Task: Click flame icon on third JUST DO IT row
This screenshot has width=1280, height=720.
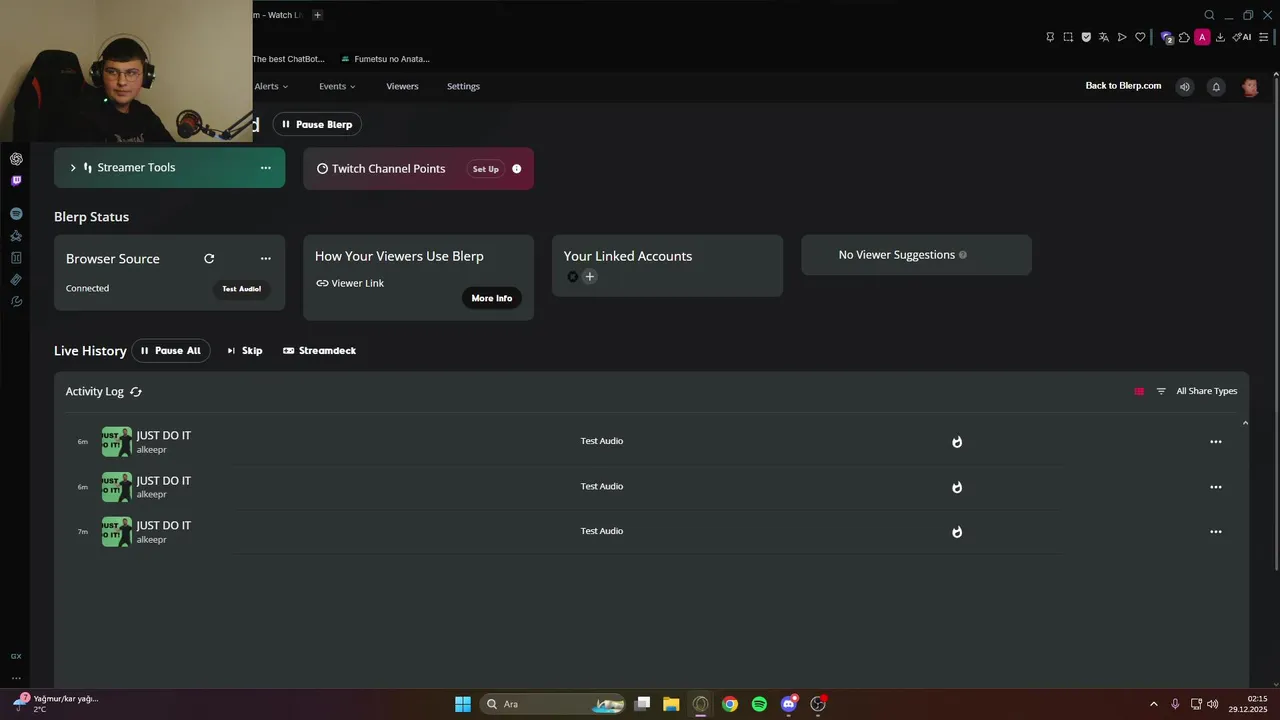Action: [x=957, y=532]
